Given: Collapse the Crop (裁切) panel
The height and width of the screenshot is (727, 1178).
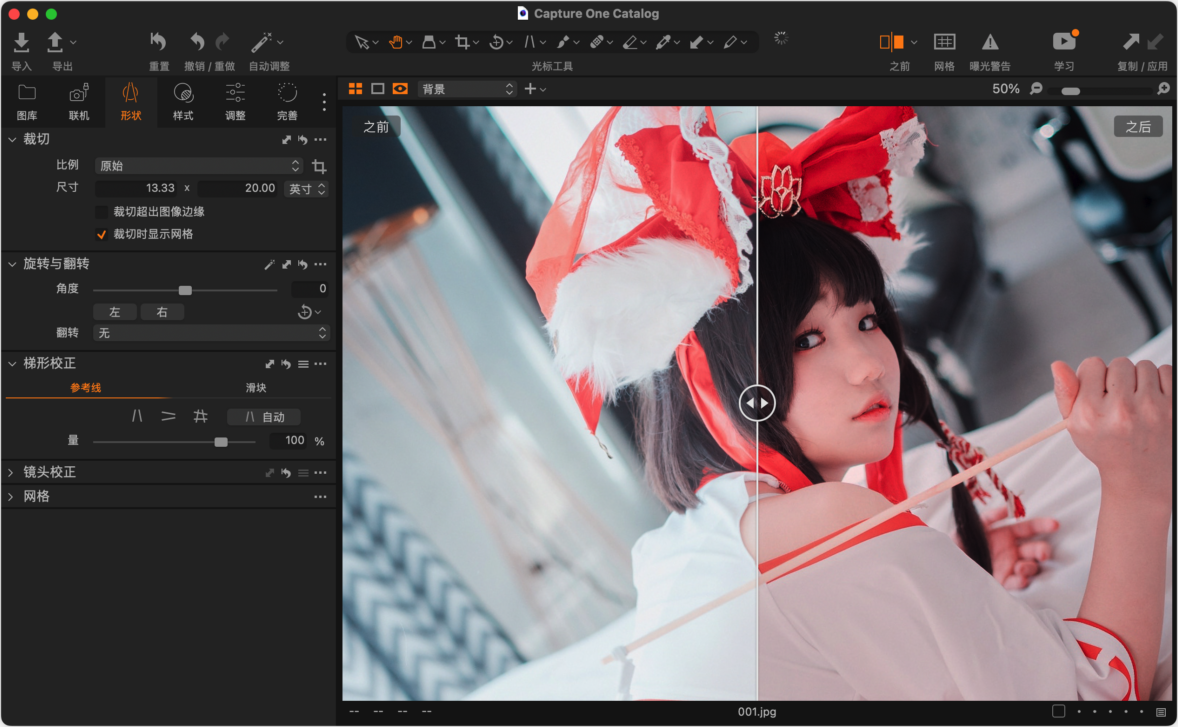Looking at the screenshot, I should [x=12, y=140].
